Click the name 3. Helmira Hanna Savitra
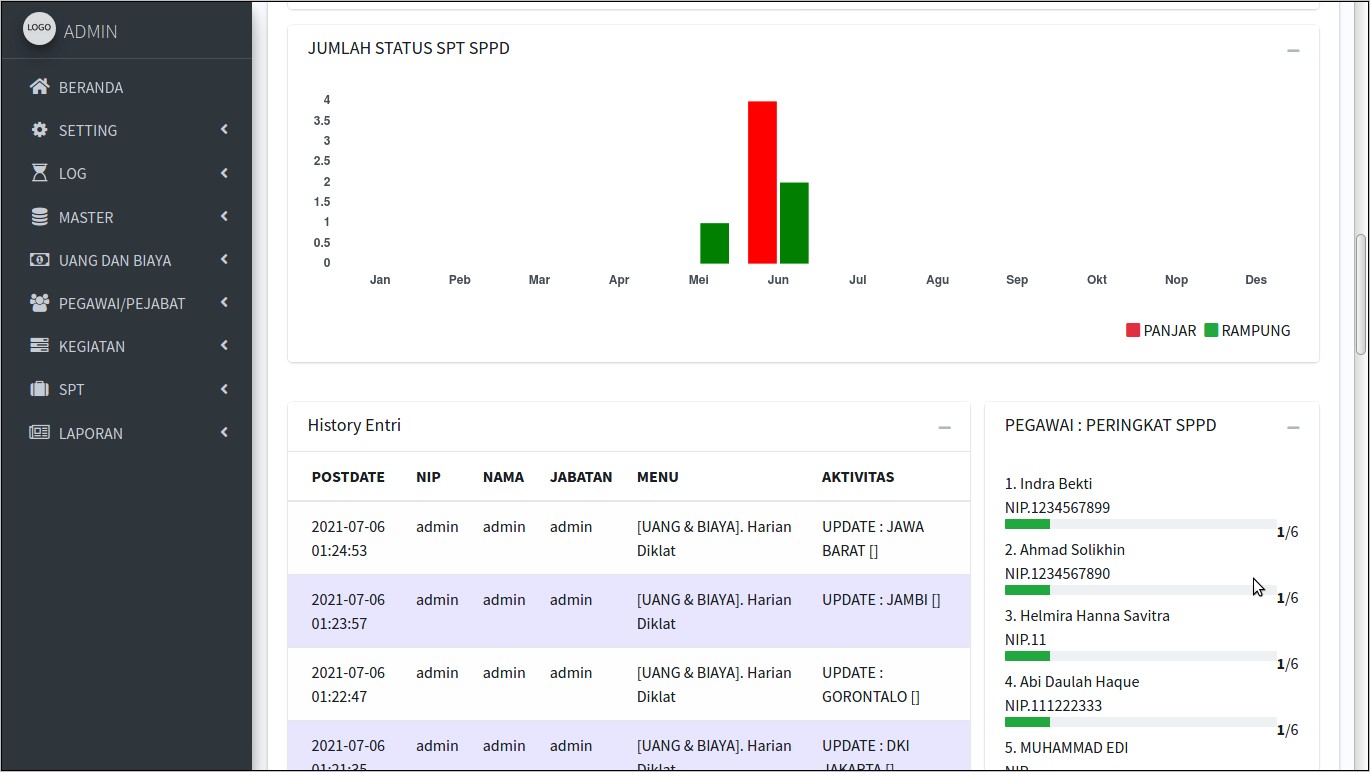 (1087, 616)
